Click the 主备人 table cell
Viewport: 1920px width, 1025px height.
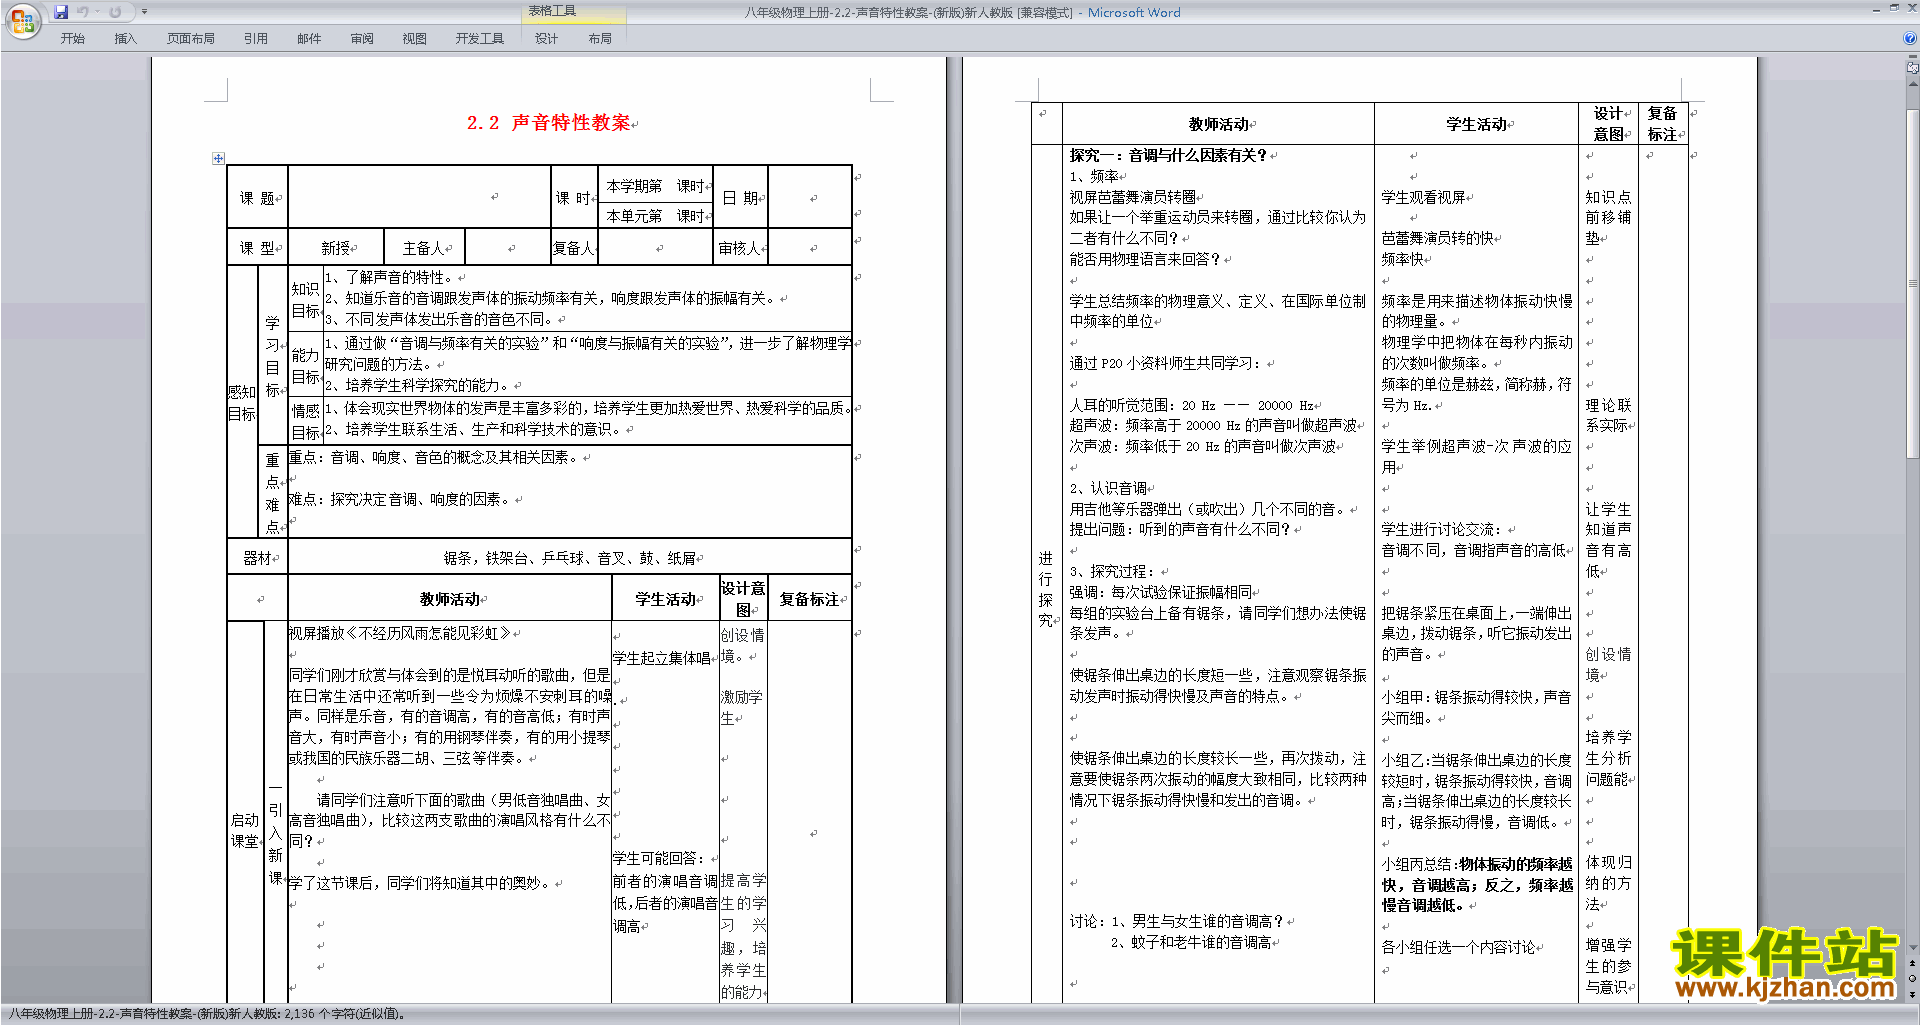coord(424,248)
